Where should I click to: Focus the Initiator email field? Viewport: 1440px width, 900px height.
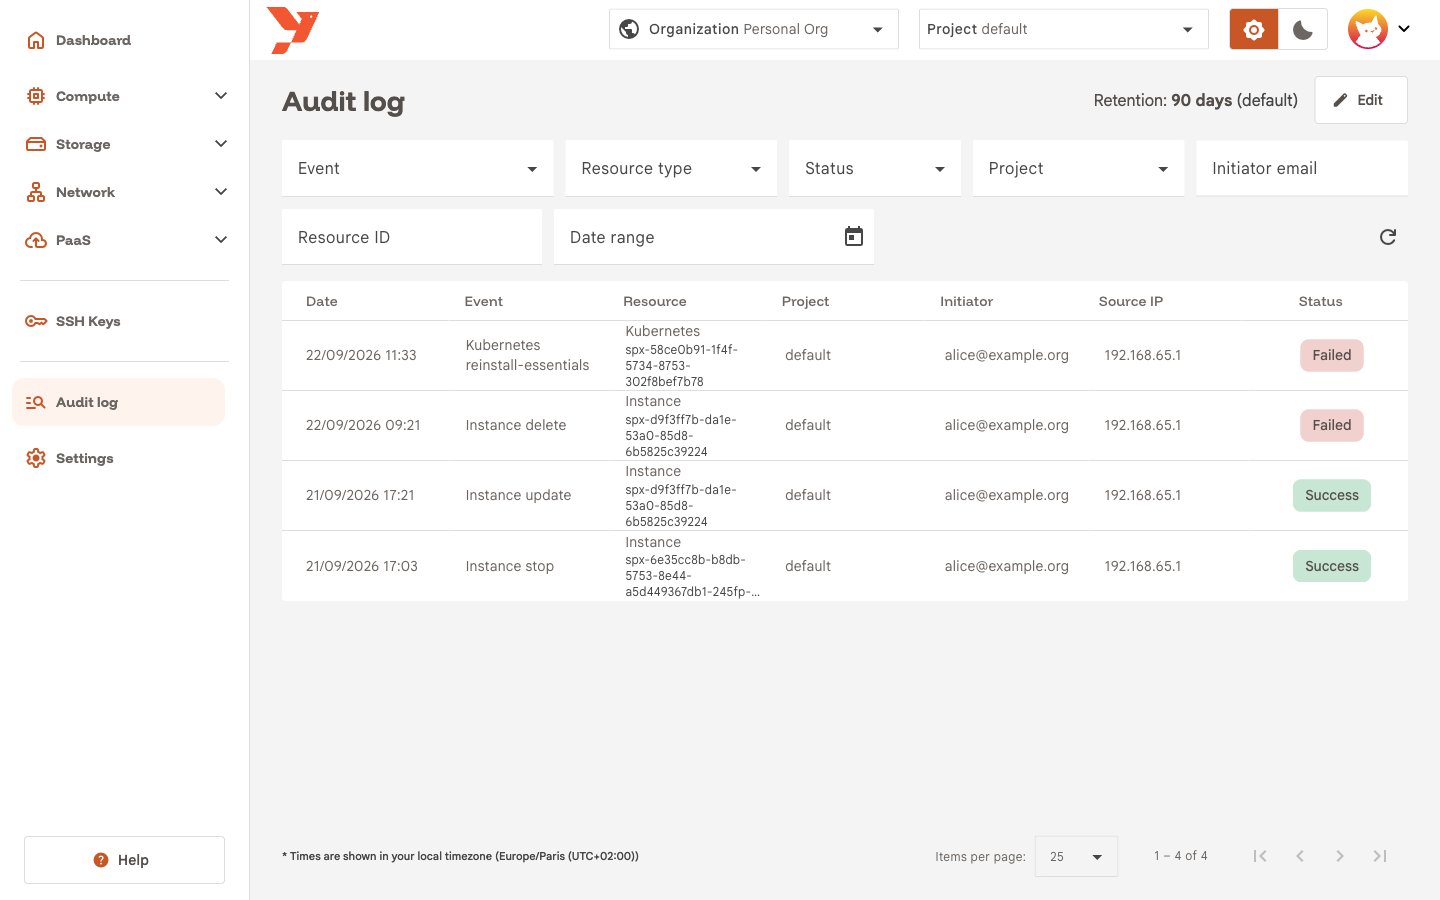(x=1302, y=168)
